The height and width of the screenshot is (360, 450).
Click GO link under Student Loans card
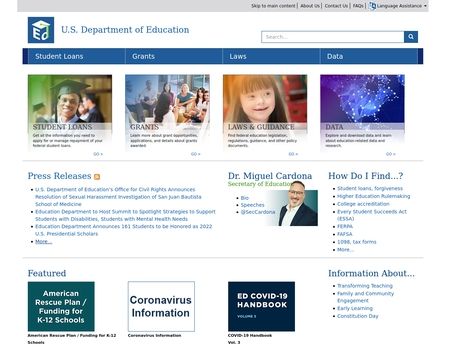(98, 154)
